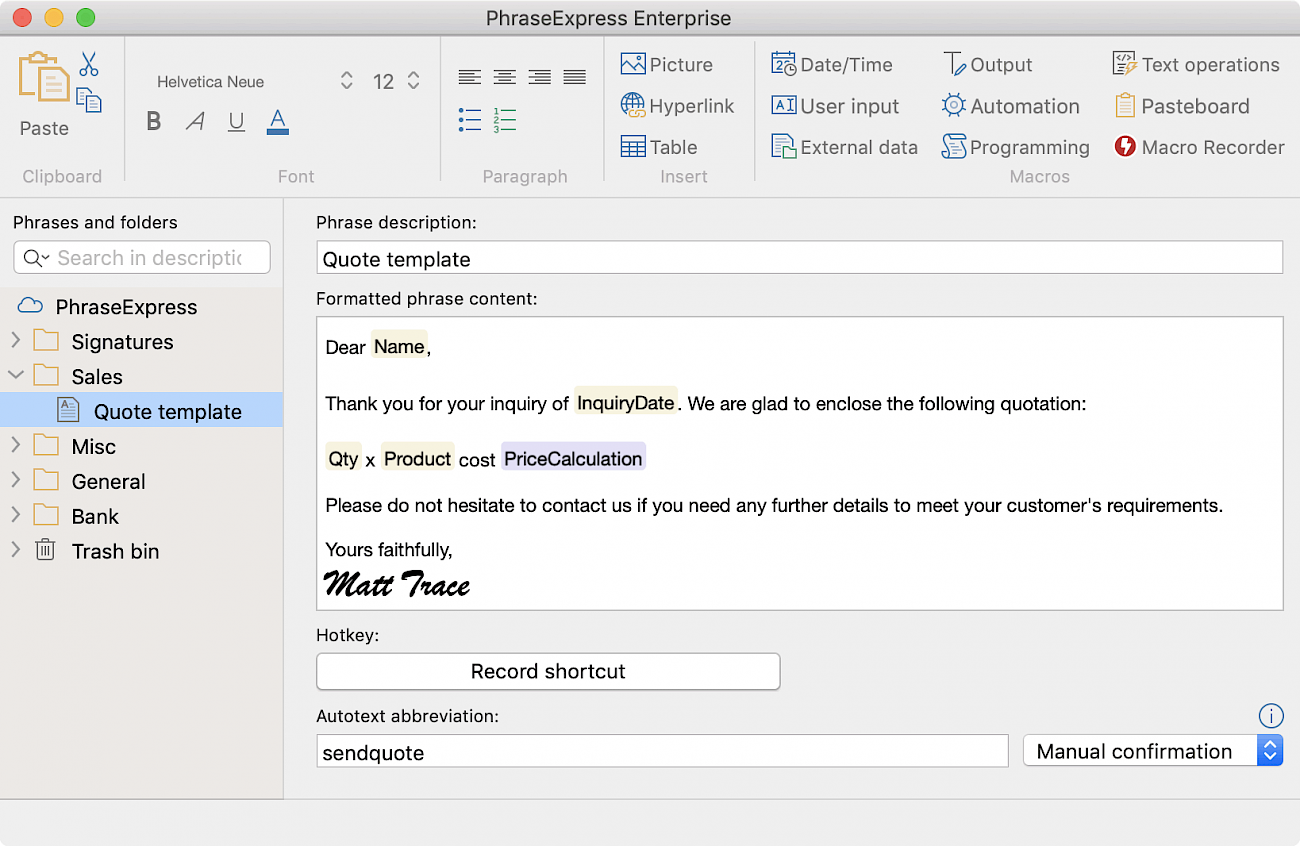Click the Copy documents icon
The width and height of the screenshot is (1300, 846).
[x=89, y=99]
